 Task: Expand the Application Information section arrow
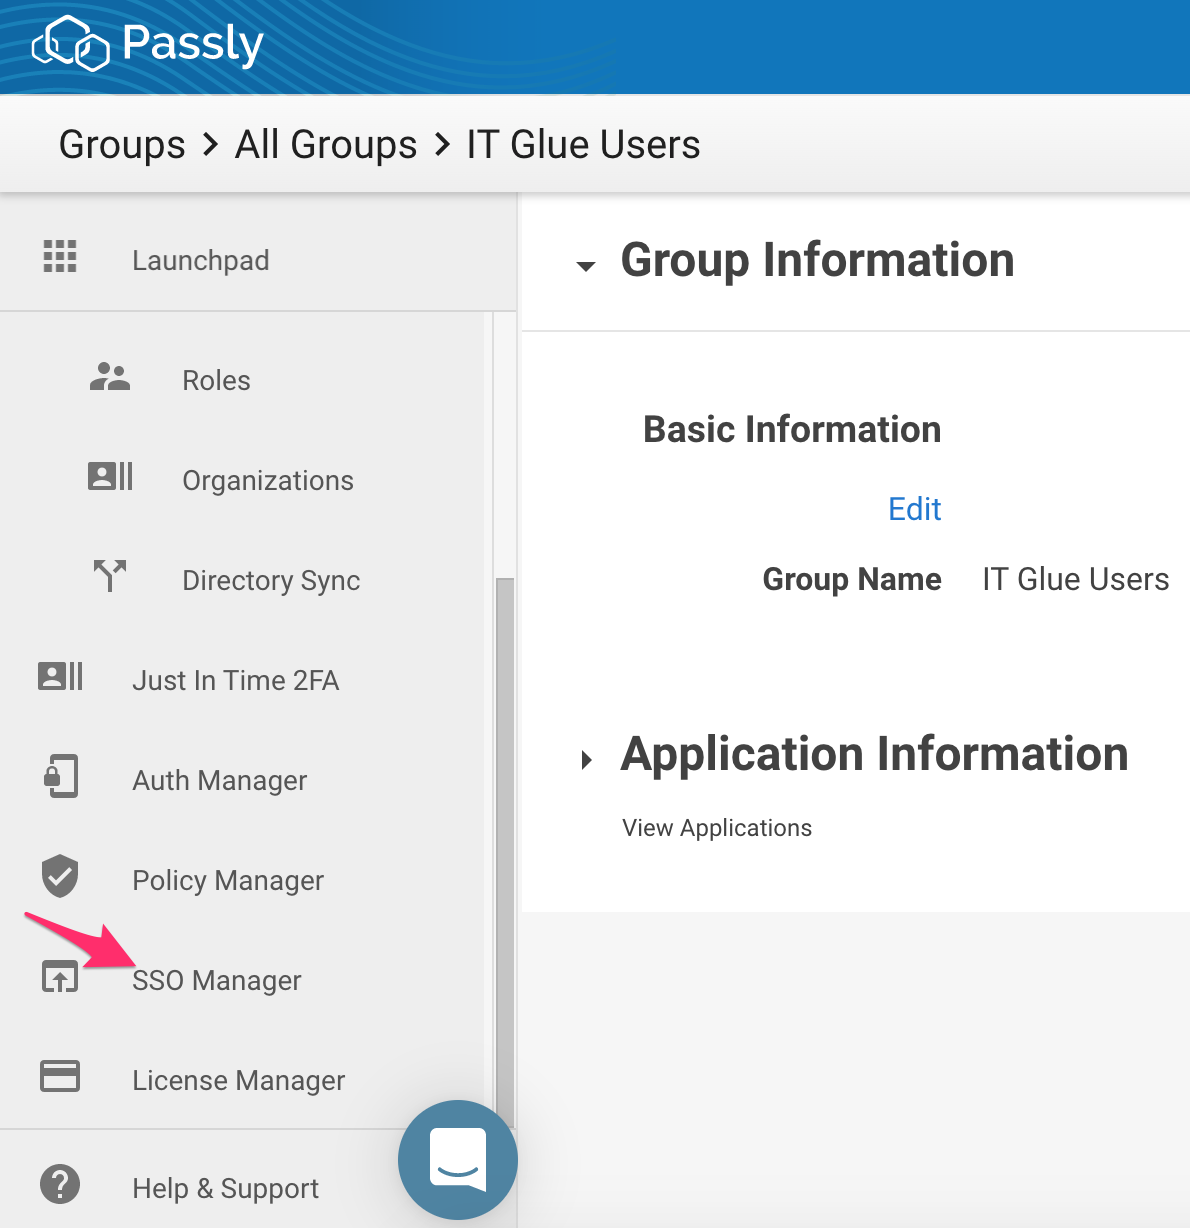click(x=587, y=760)
